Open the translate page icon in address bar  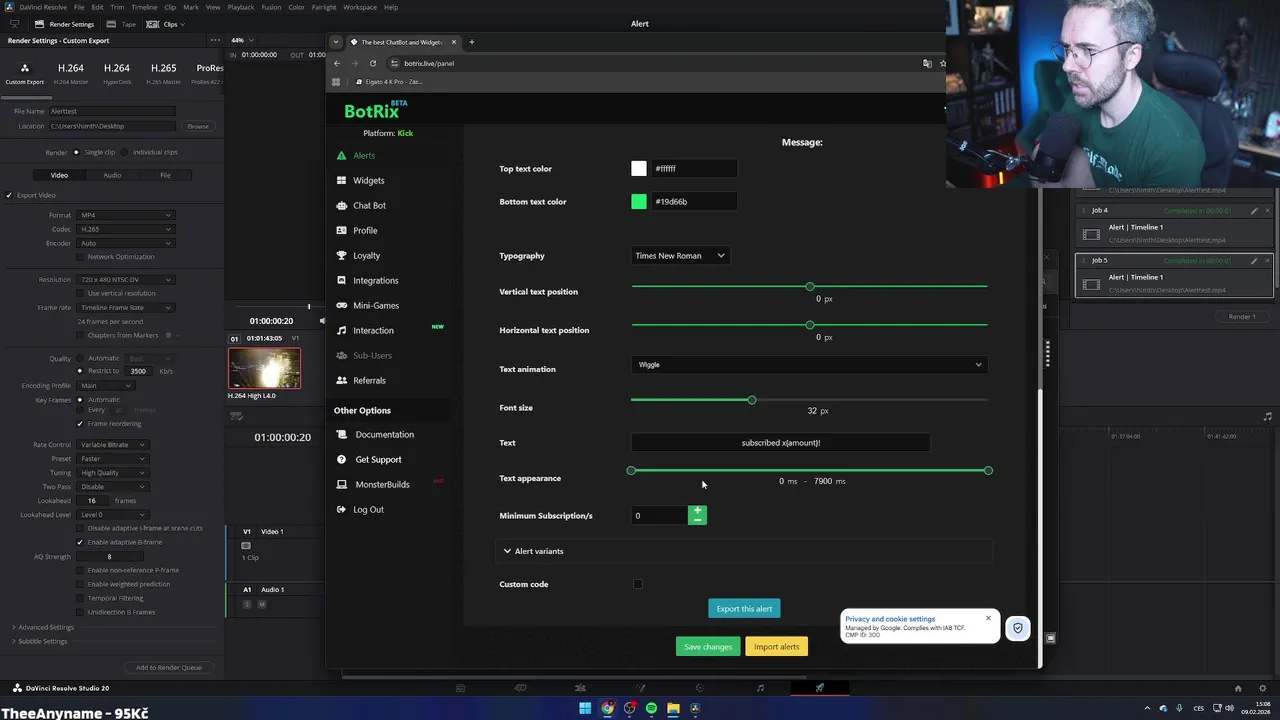(928, 63)
